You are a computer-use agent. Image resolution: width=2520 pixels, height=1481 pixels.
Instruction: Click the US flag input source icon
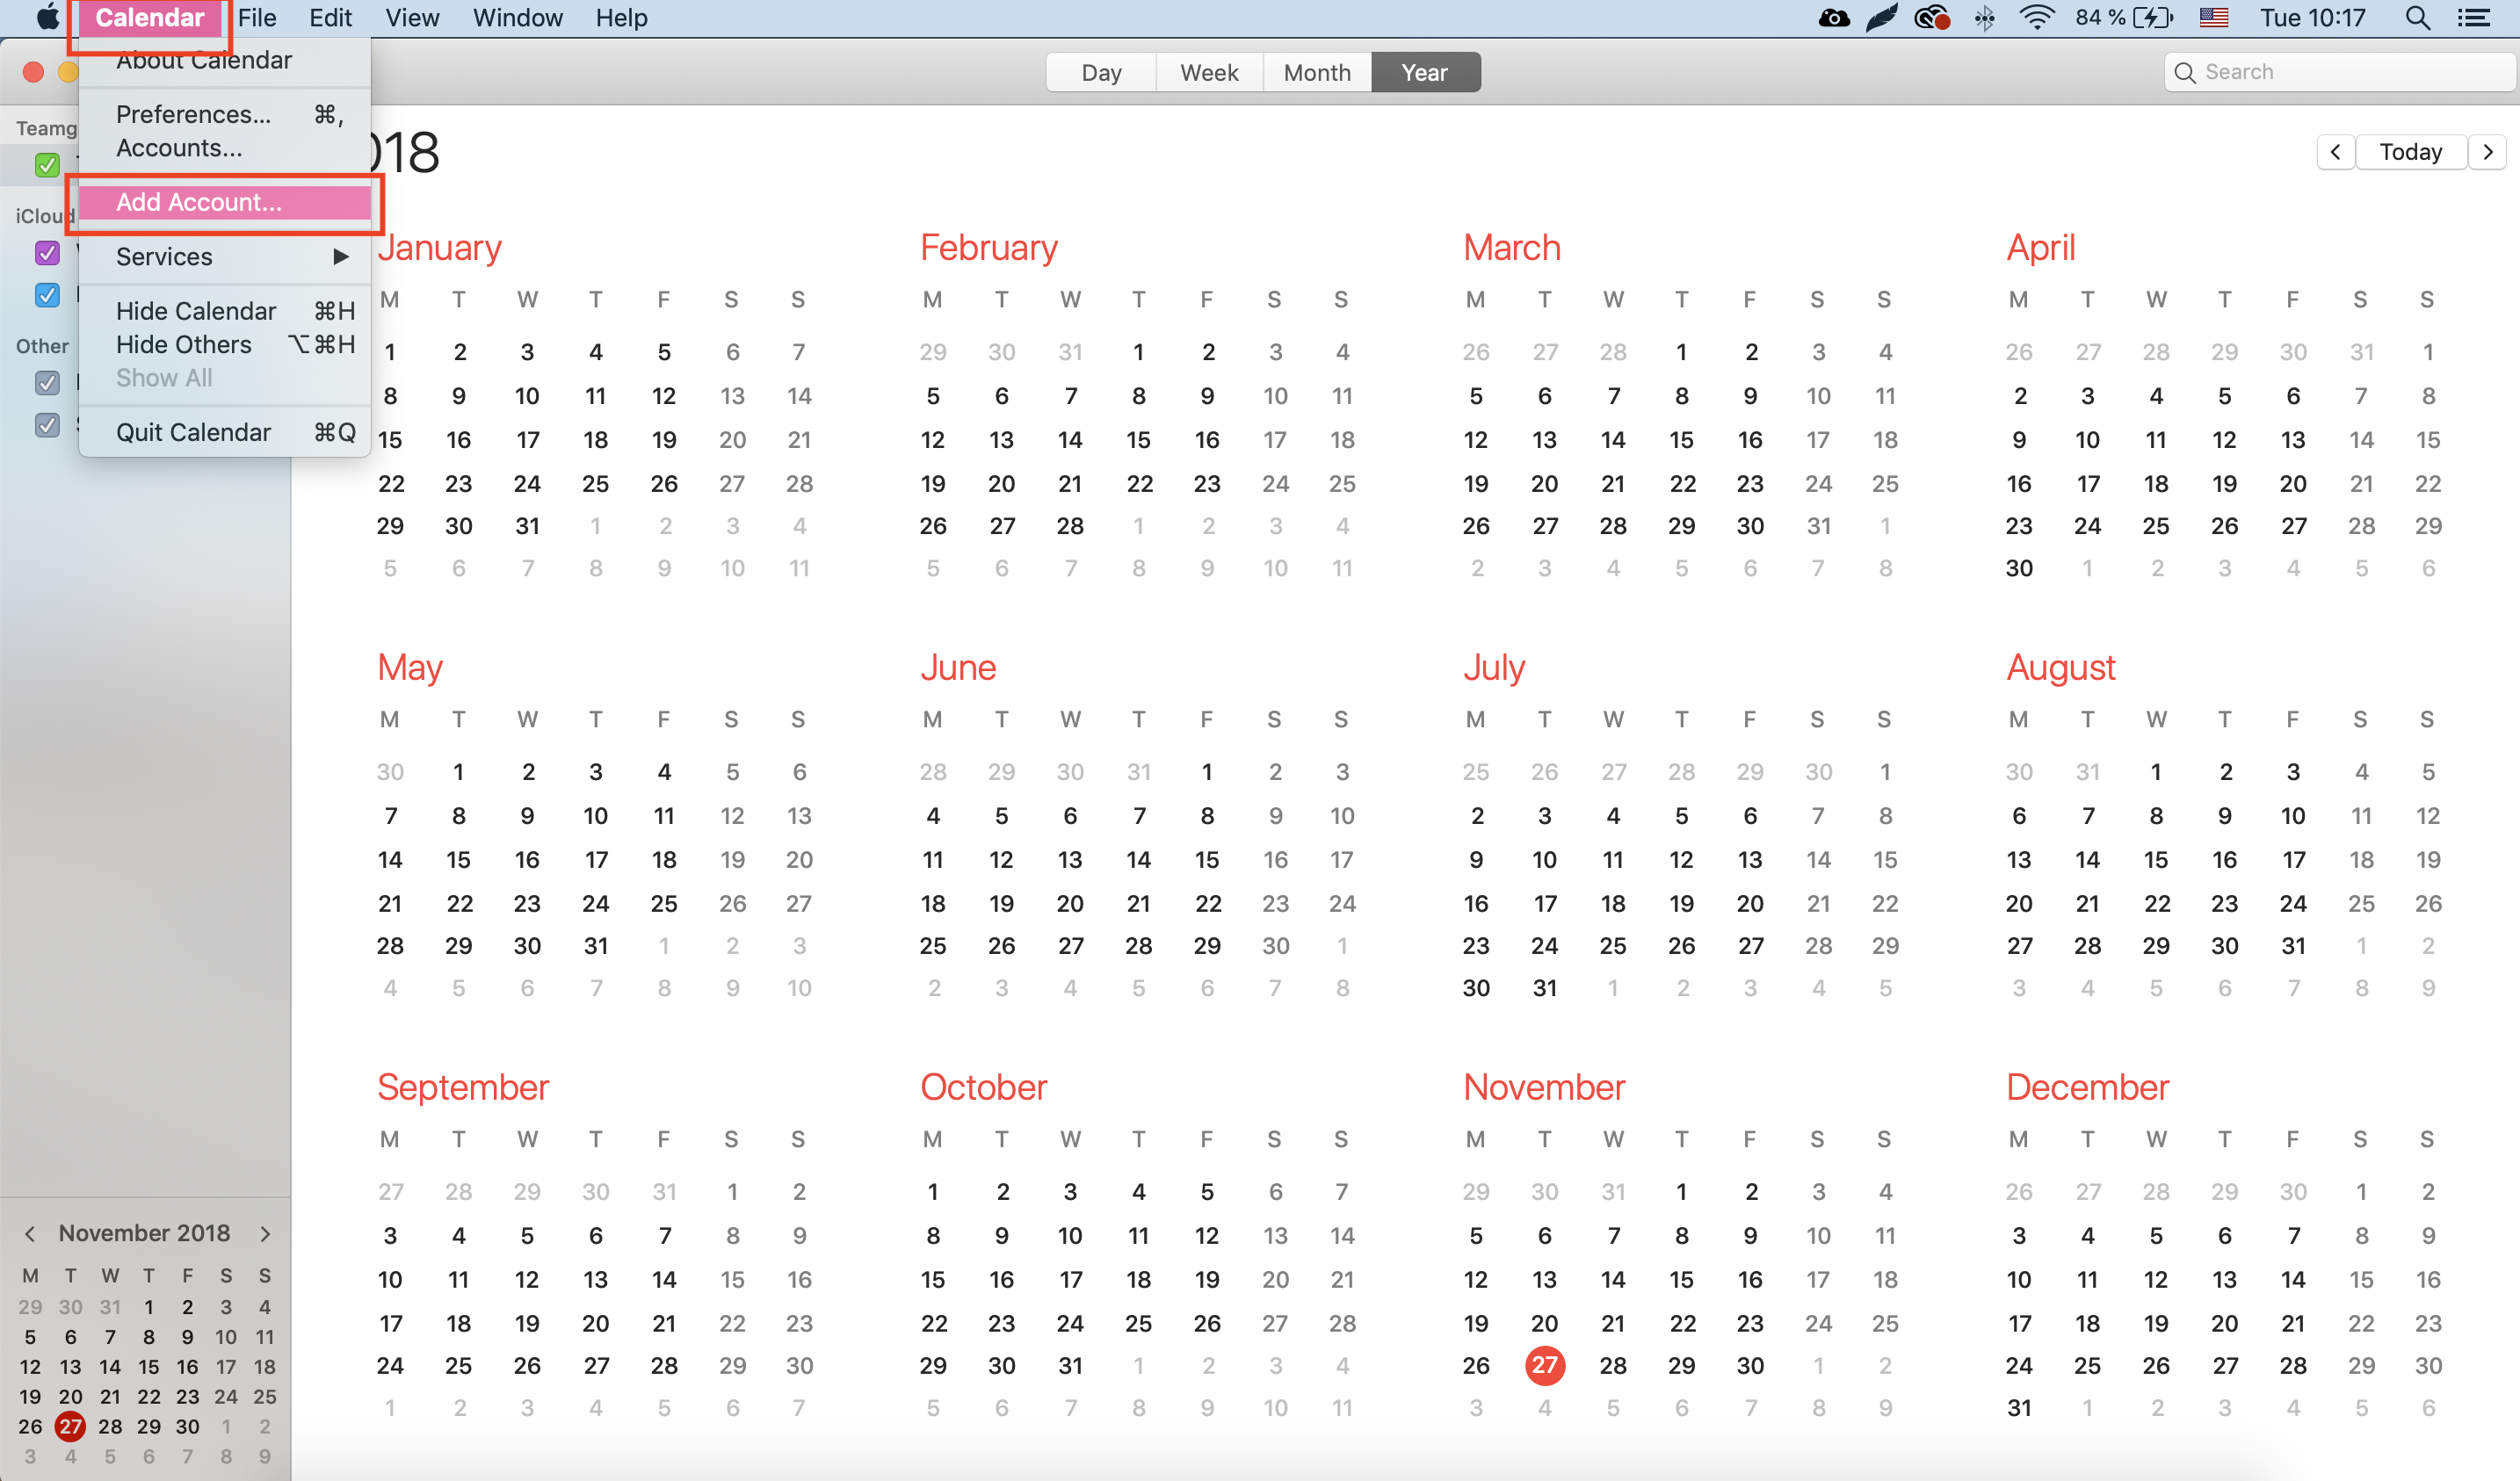pyautogui.click(x=2213, y=18)
